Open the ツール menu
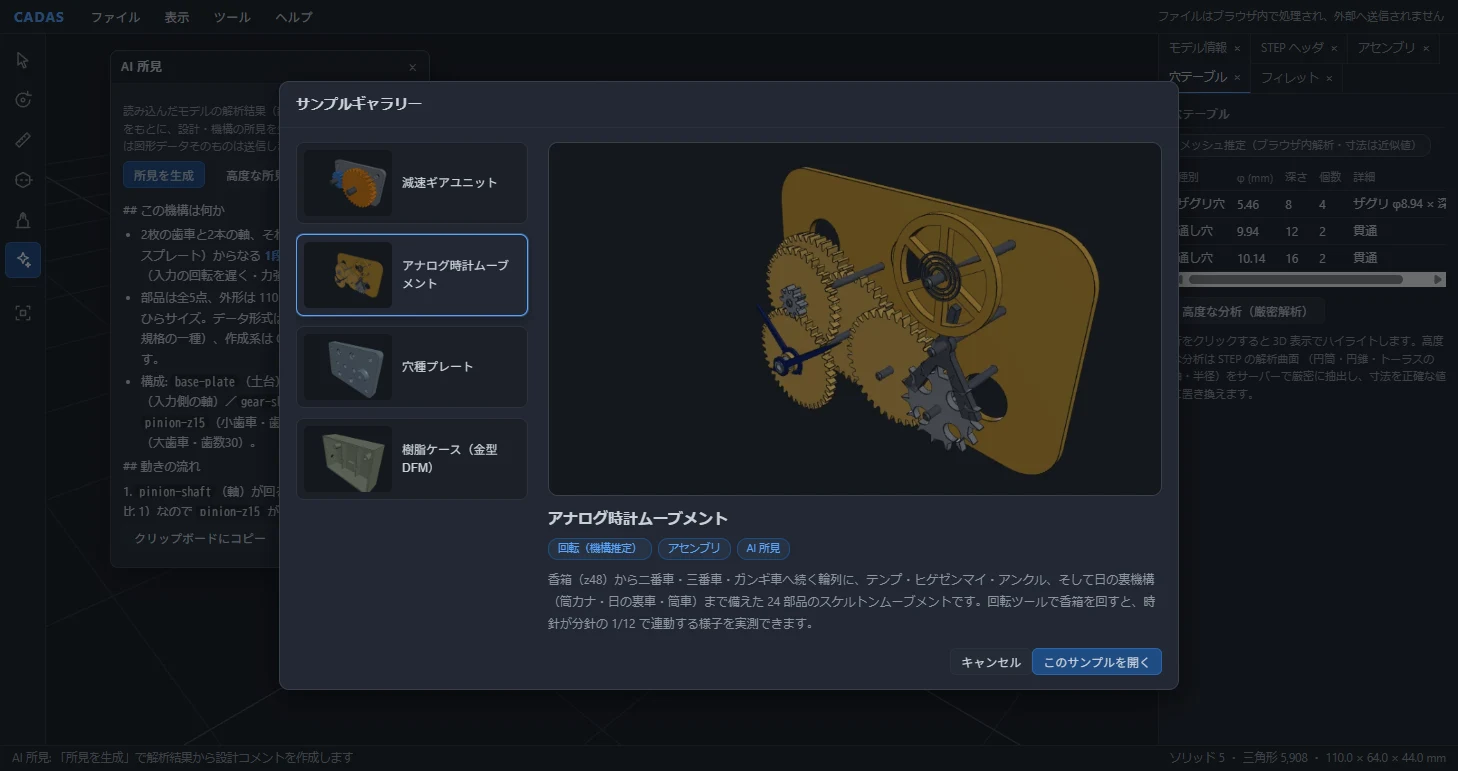 pos(232,17)
